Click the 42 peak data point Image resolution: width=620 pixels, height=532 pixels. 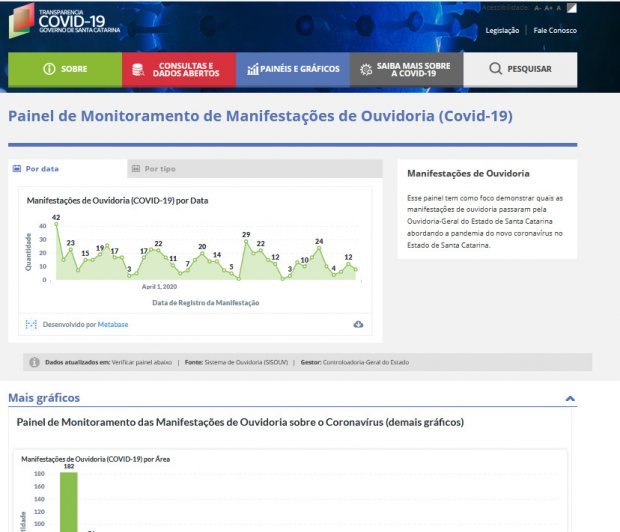point(56,224)
